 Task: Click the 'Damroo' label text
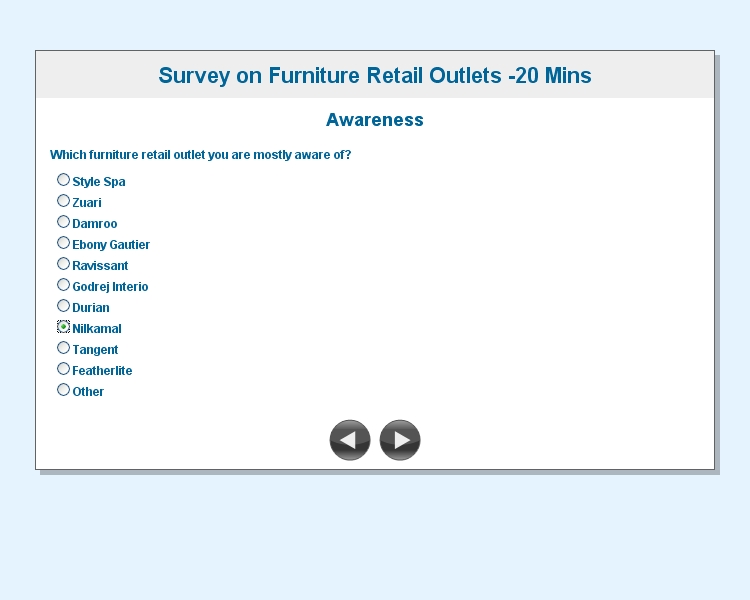(x=95, y=224)
